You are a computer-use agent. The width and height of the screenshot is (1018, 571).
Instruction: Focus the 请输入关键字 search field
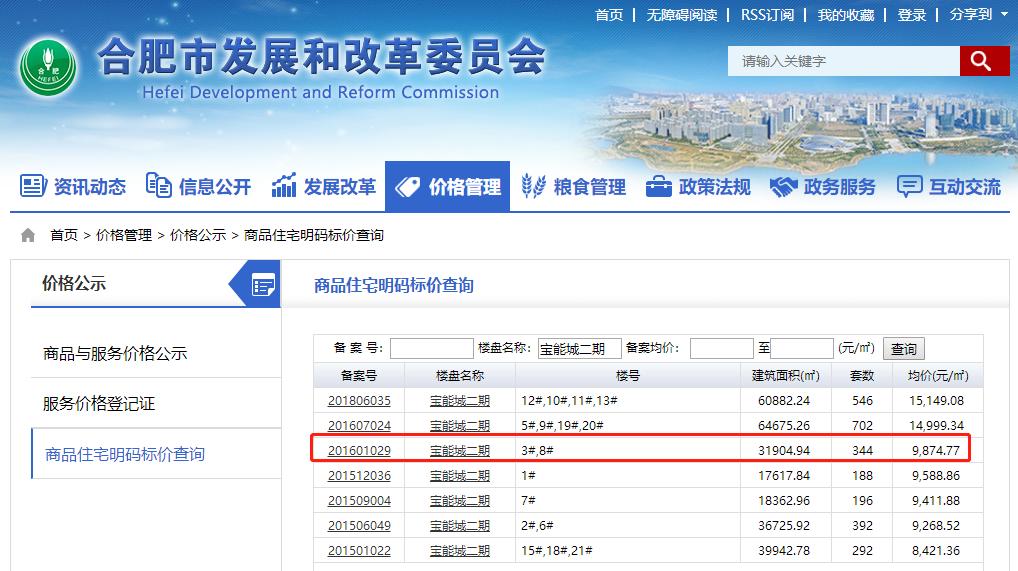844,61
